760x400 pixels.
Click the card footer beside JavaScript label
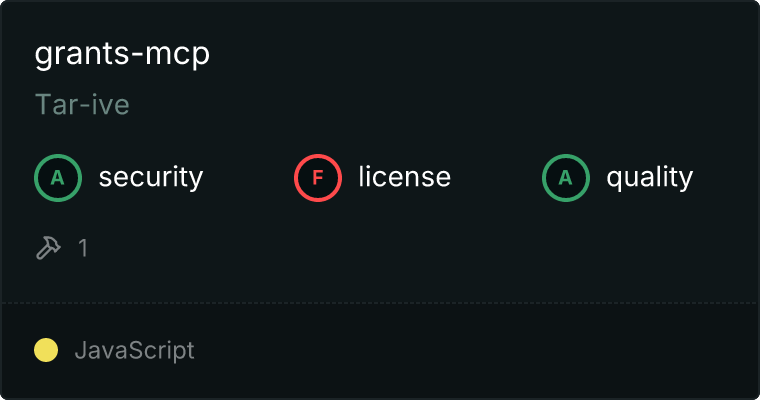pos(475,350)
